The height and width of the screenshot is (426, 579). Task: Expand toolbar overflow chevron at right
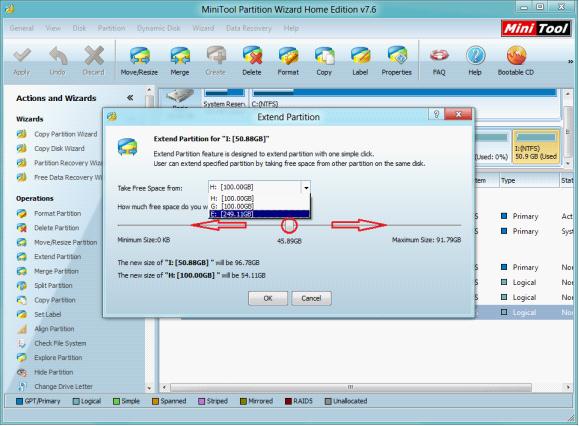(571, 62)
